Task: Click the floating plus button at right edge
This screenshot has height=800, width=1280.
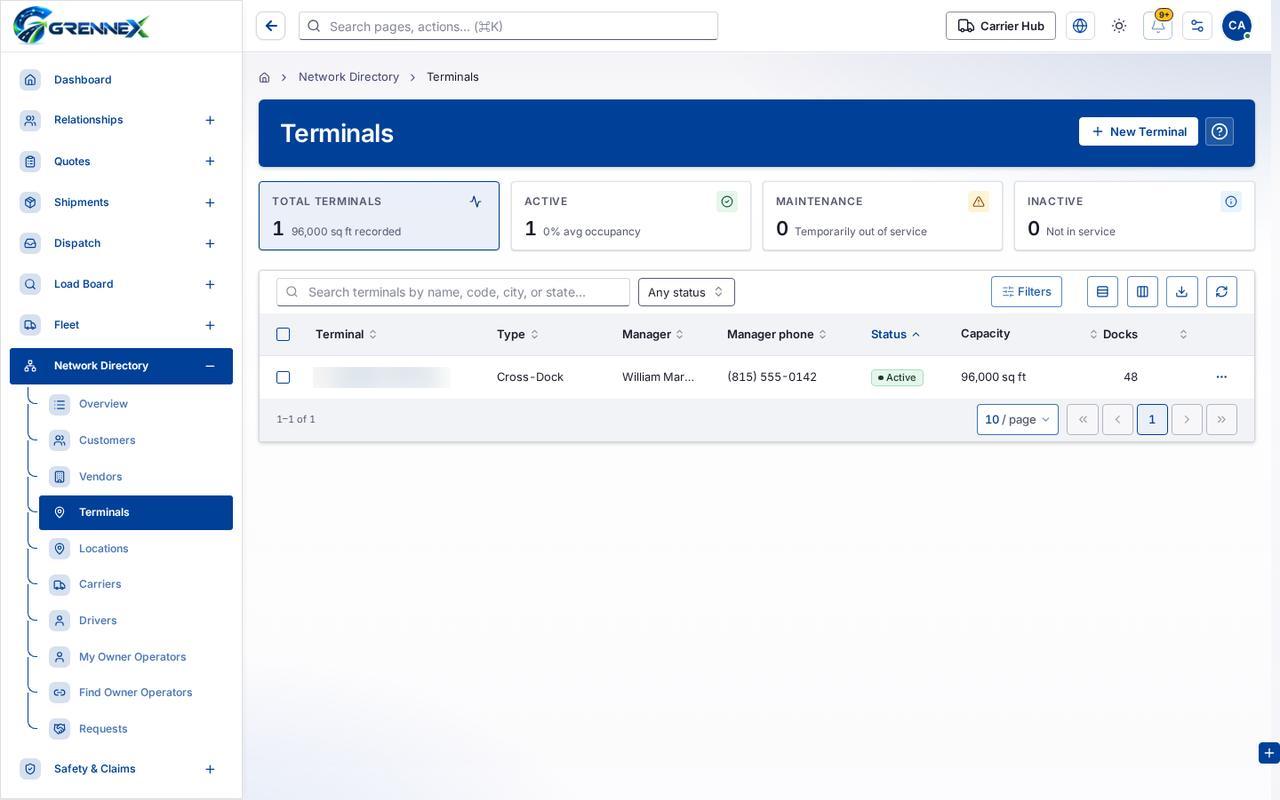Action: 1269,753
